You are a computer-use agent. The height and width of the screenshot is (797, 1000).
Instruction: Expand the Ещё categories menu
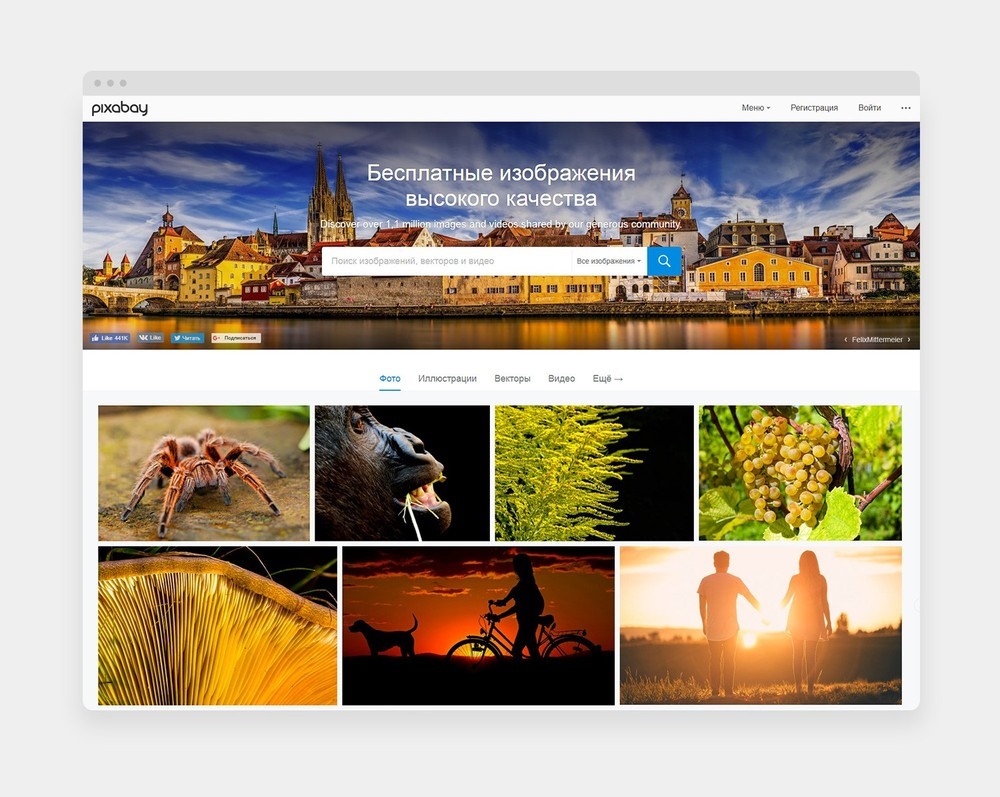click(x=607, y=379)
